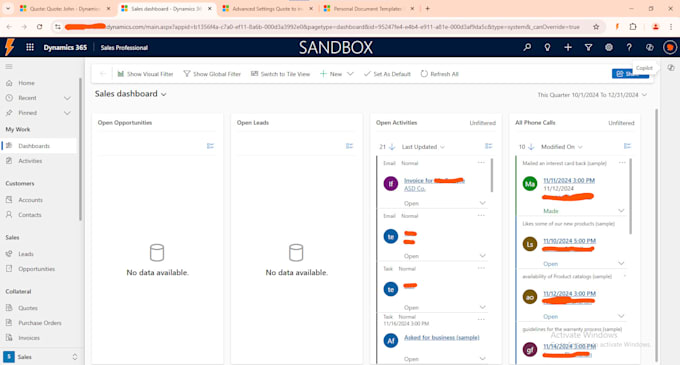The width and height of the screenshot is (680, 365).
Task: Reload the page in browser
Action: tap(39, 27)
